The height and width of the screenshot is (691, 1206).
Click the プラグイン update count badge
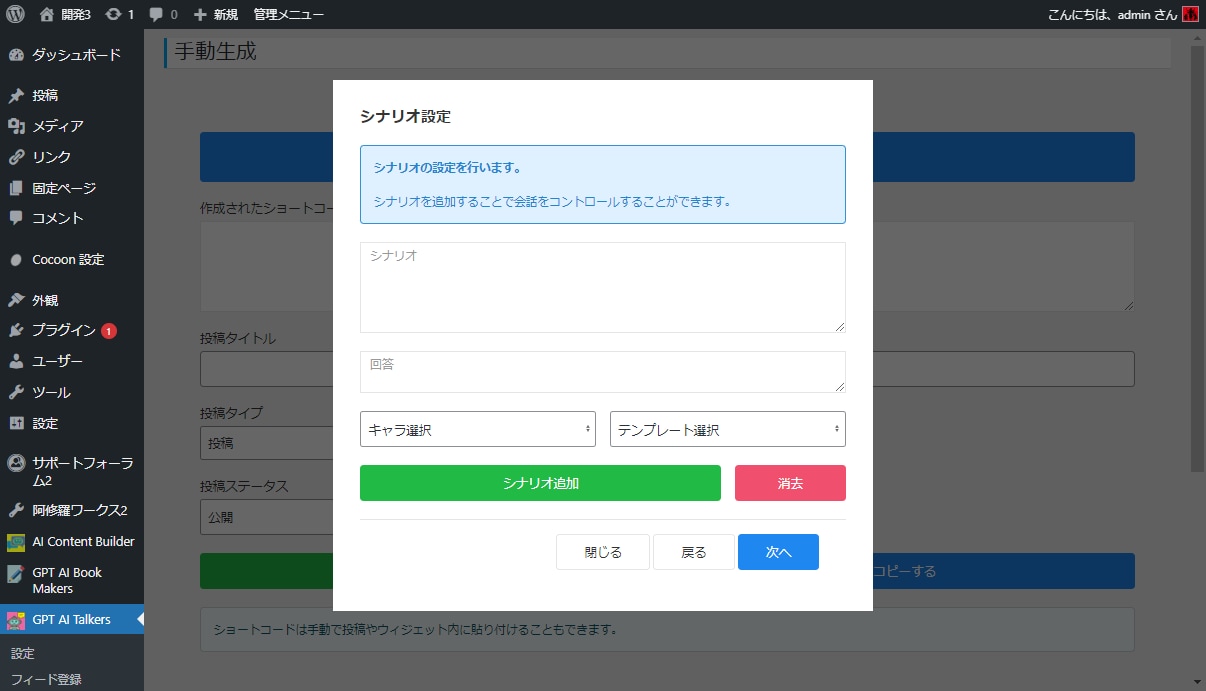point(109,331)
